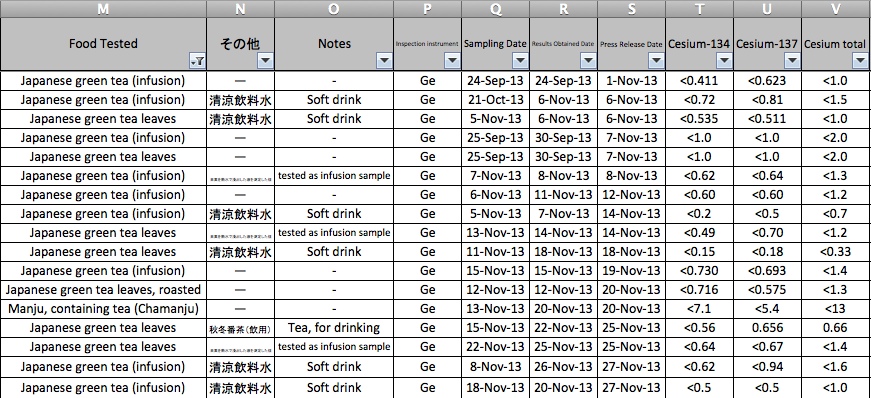871x398 pixels.
Task: Select the Cesium-137 value '<0.575'
Action: coord(767,290)
